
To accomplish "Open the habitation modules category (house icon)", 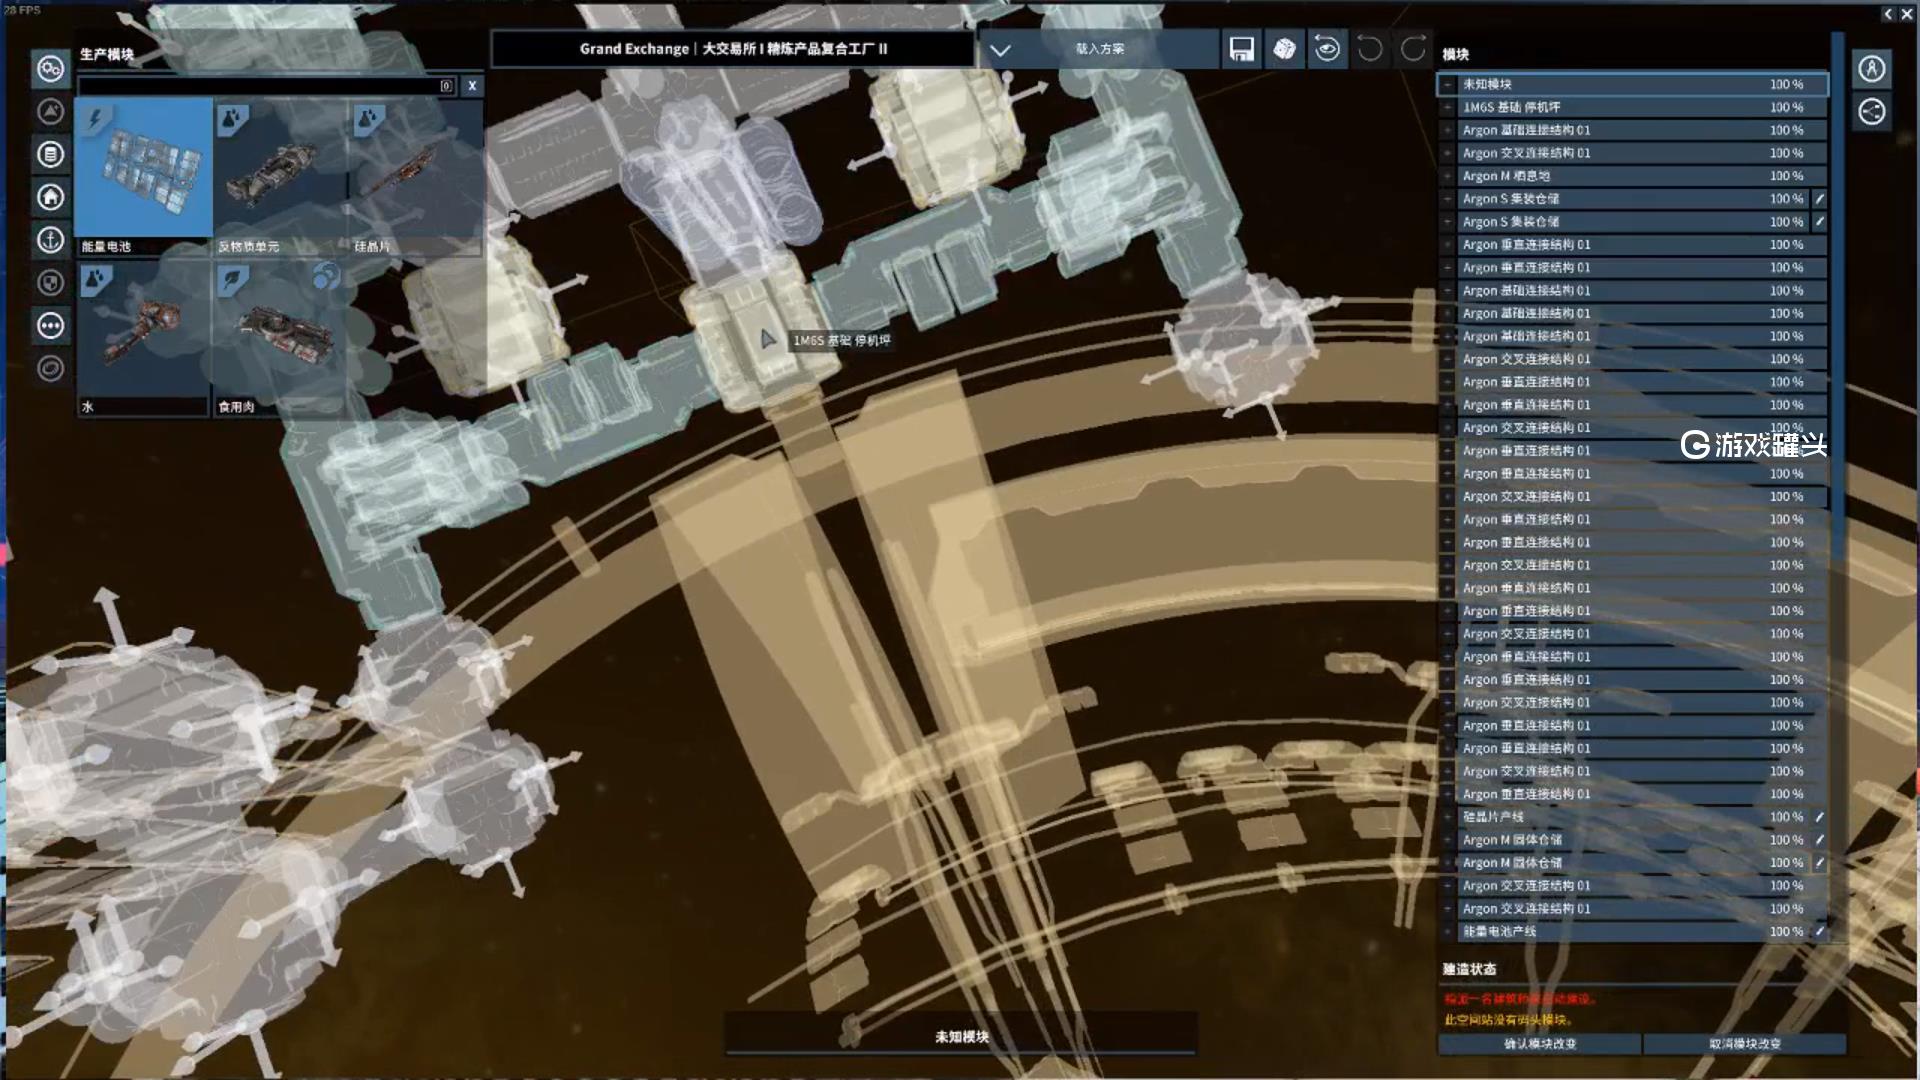I will (50, 198).
